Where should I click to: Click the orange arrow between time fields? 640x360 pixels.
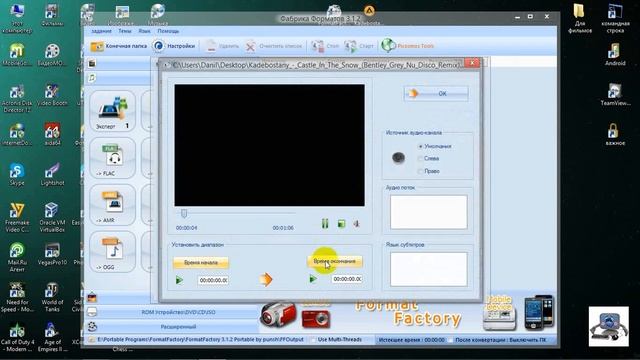click(x=266, y=280)
